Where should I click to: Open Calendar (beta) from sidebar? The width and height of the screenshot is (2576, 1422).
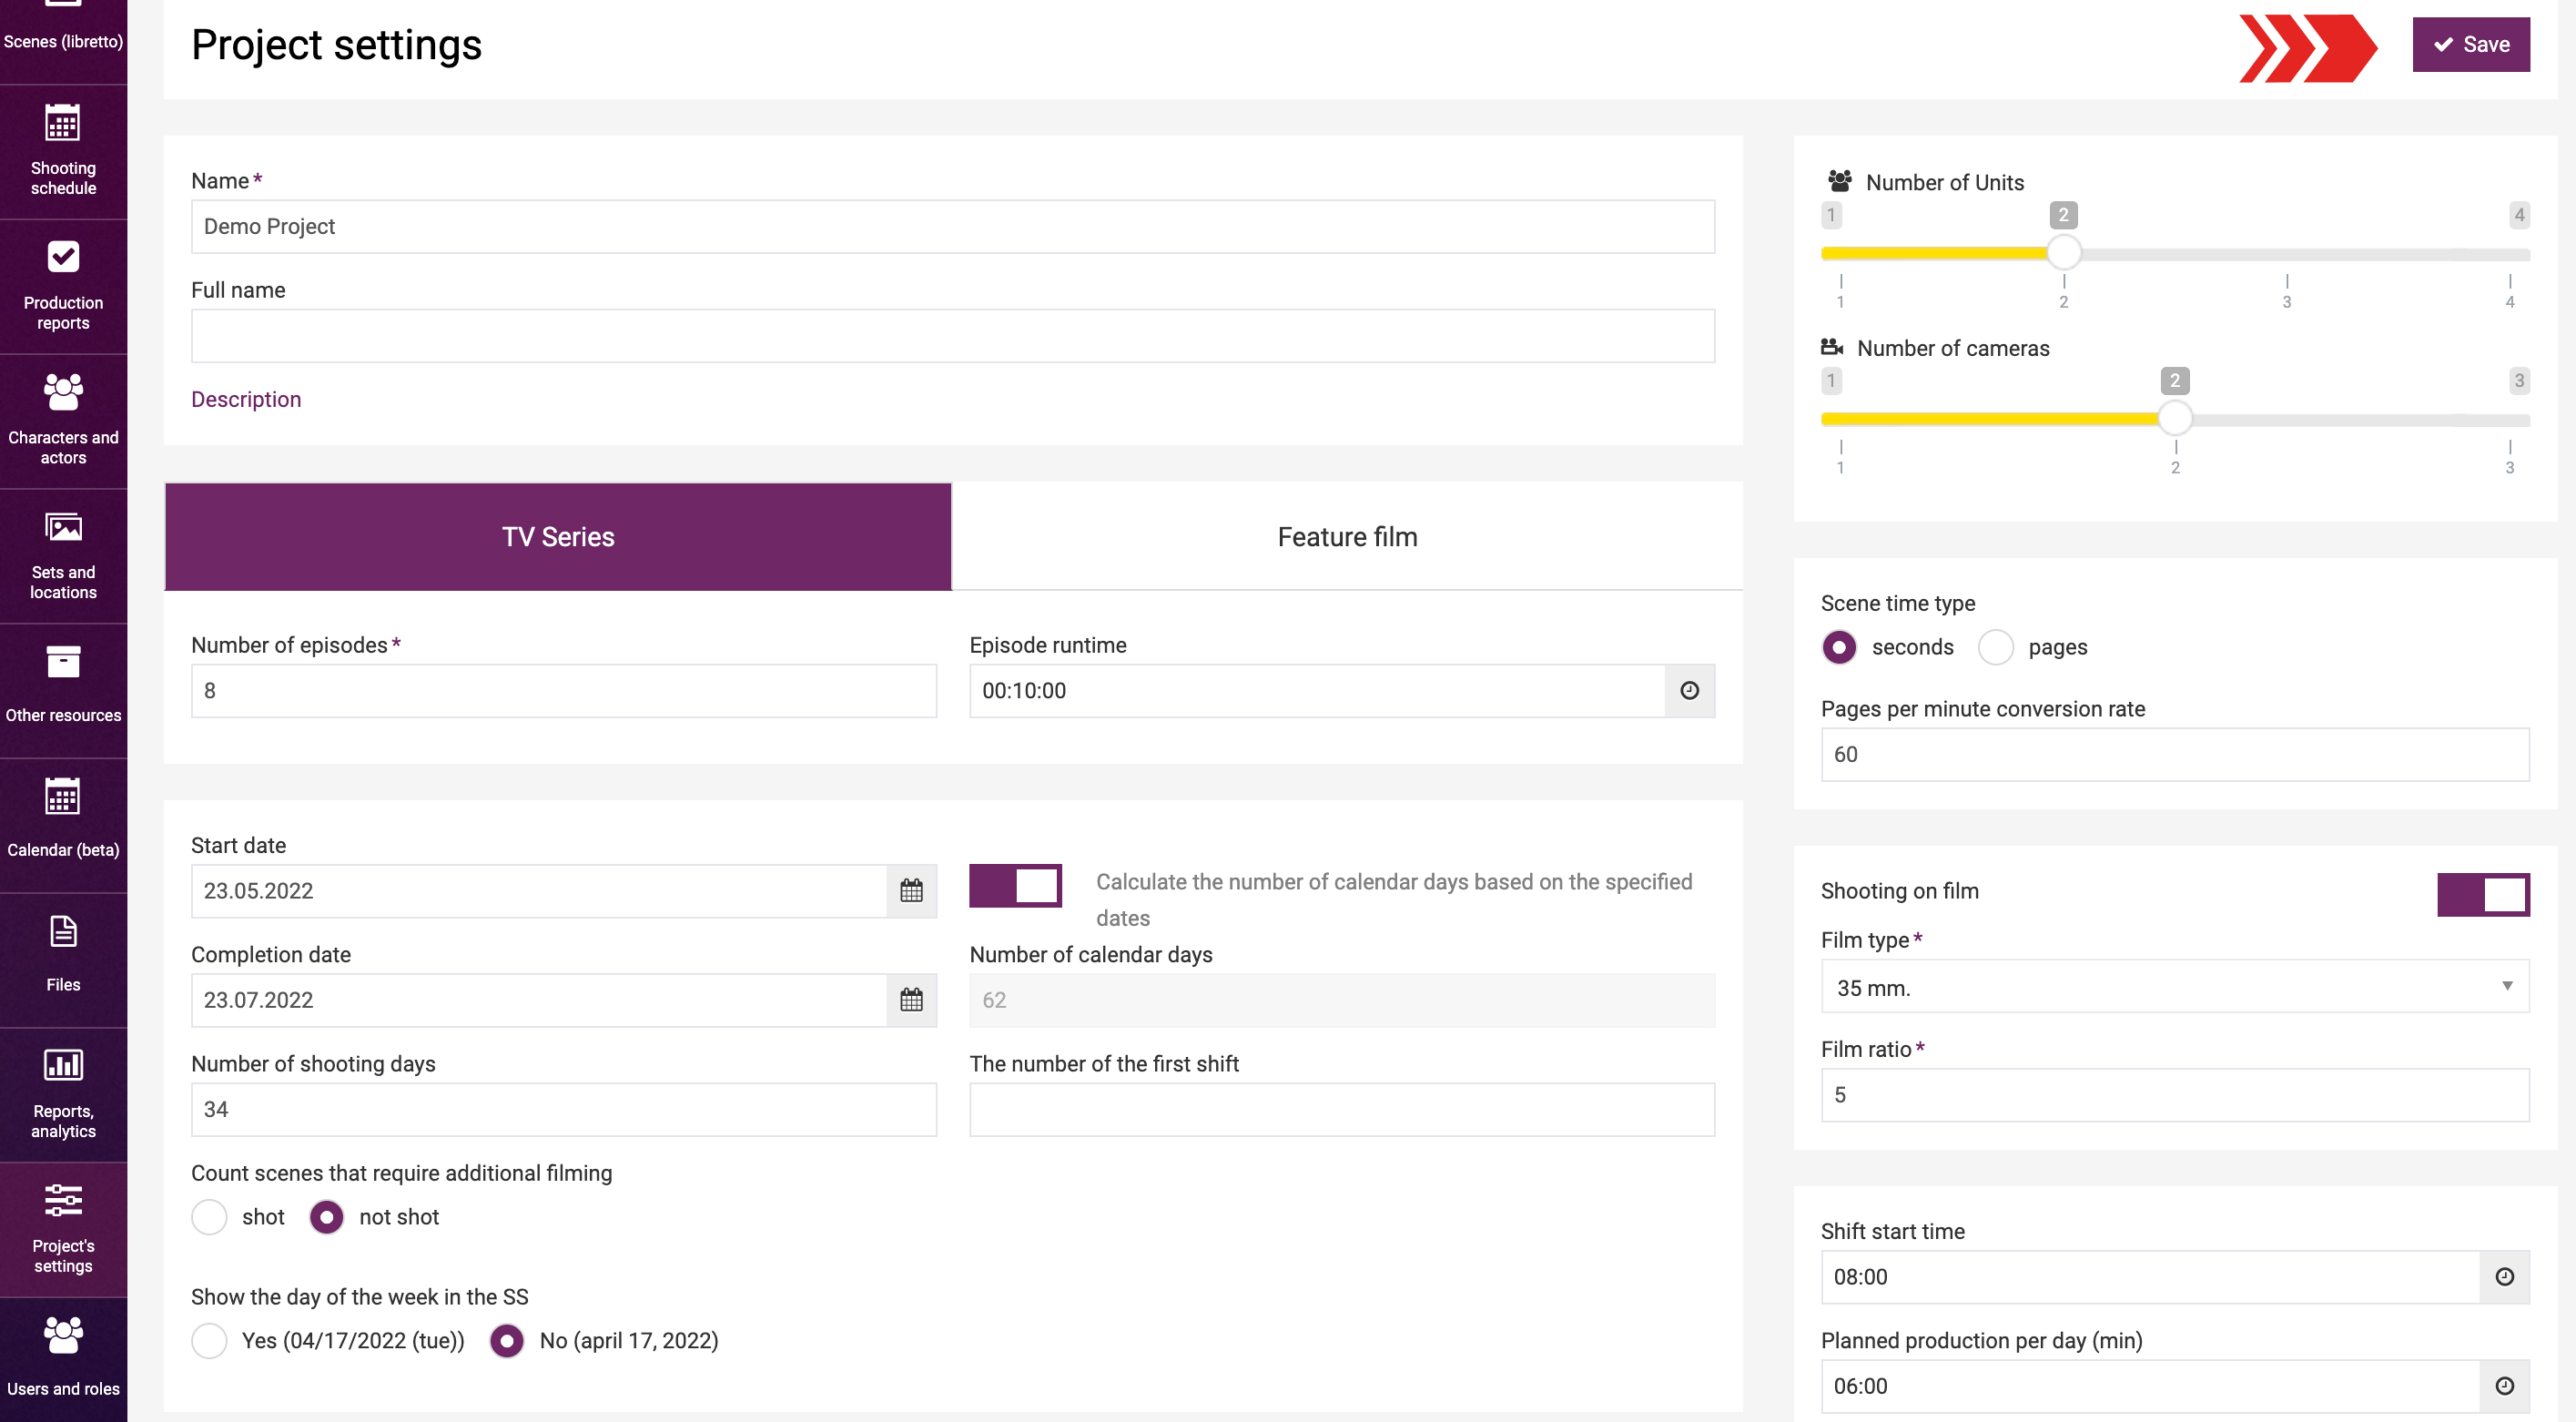(x=63, y=825)
